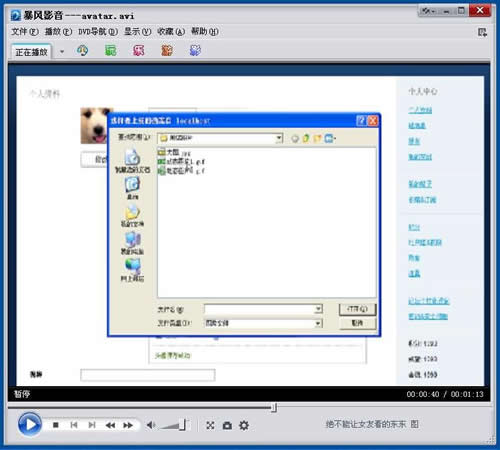Resume playback with the blue Play button
Screen dimensions: 500x450
(x=30, y=424)
